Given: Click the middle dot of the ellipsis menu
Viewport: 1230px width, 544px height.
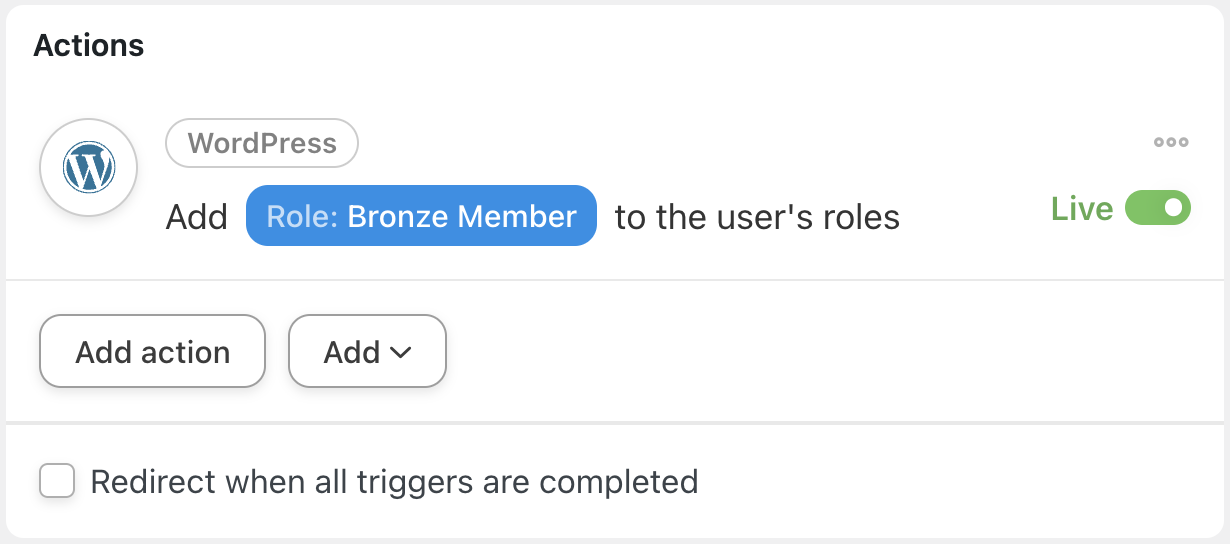Looking at the screenshot, I should point(1171,142).
